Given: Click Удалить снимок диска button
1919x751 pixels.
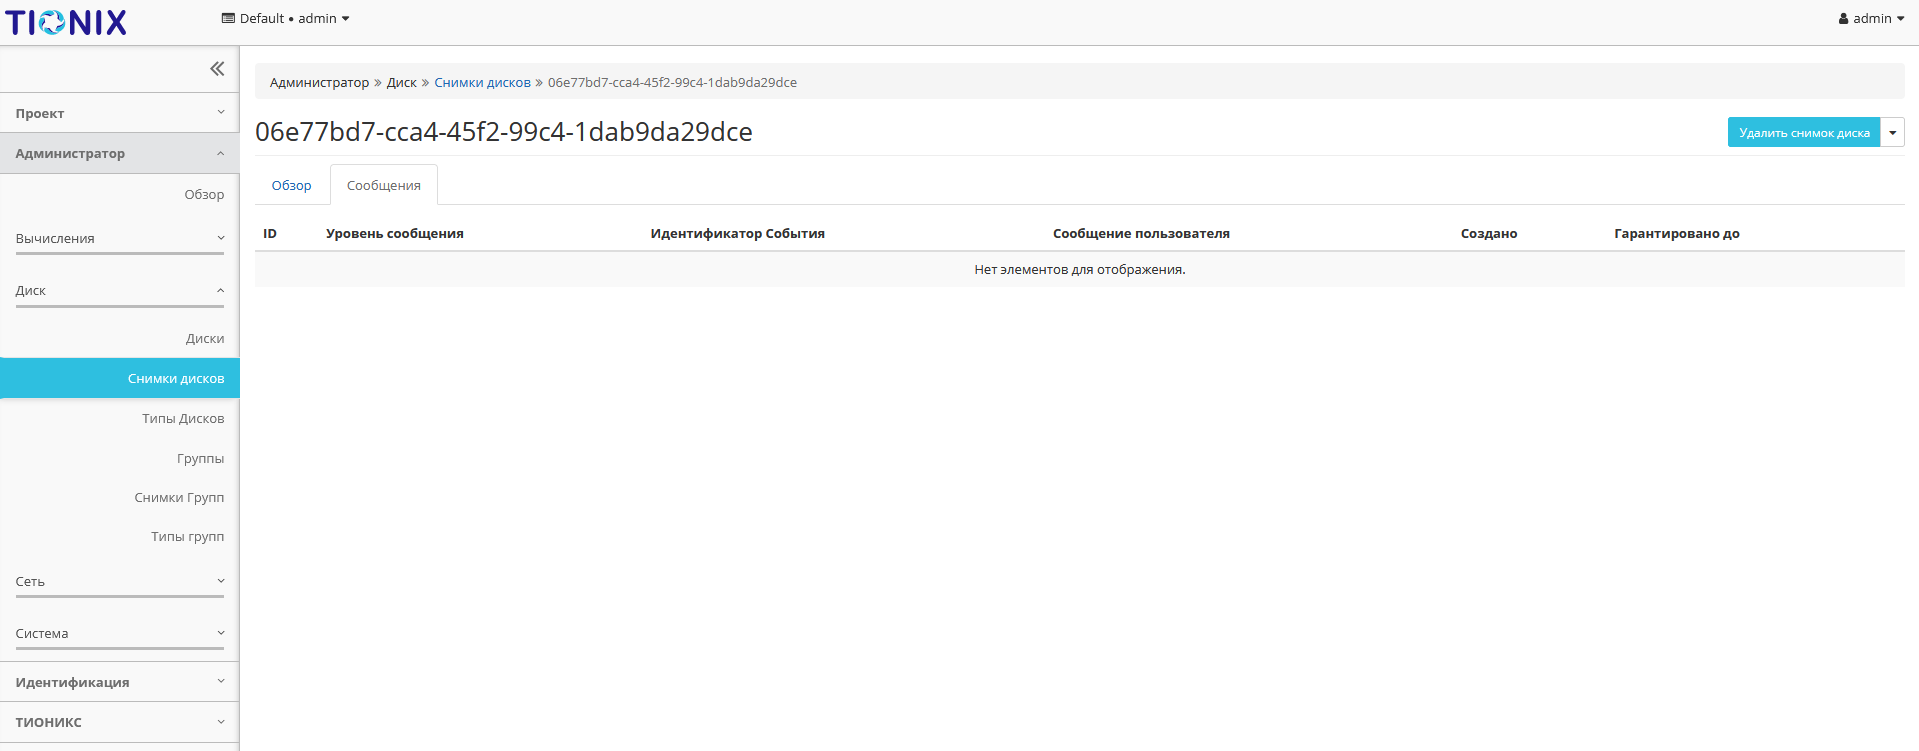Looking at the screenshot, I should tap(1803, 133).
